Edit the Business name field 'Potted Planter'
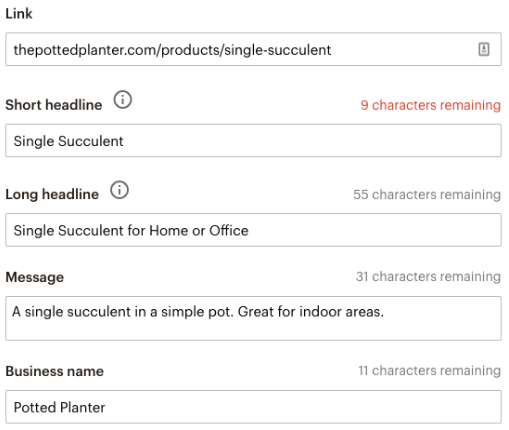This screenshot has height=430, width=509. (x=253, y=407)
